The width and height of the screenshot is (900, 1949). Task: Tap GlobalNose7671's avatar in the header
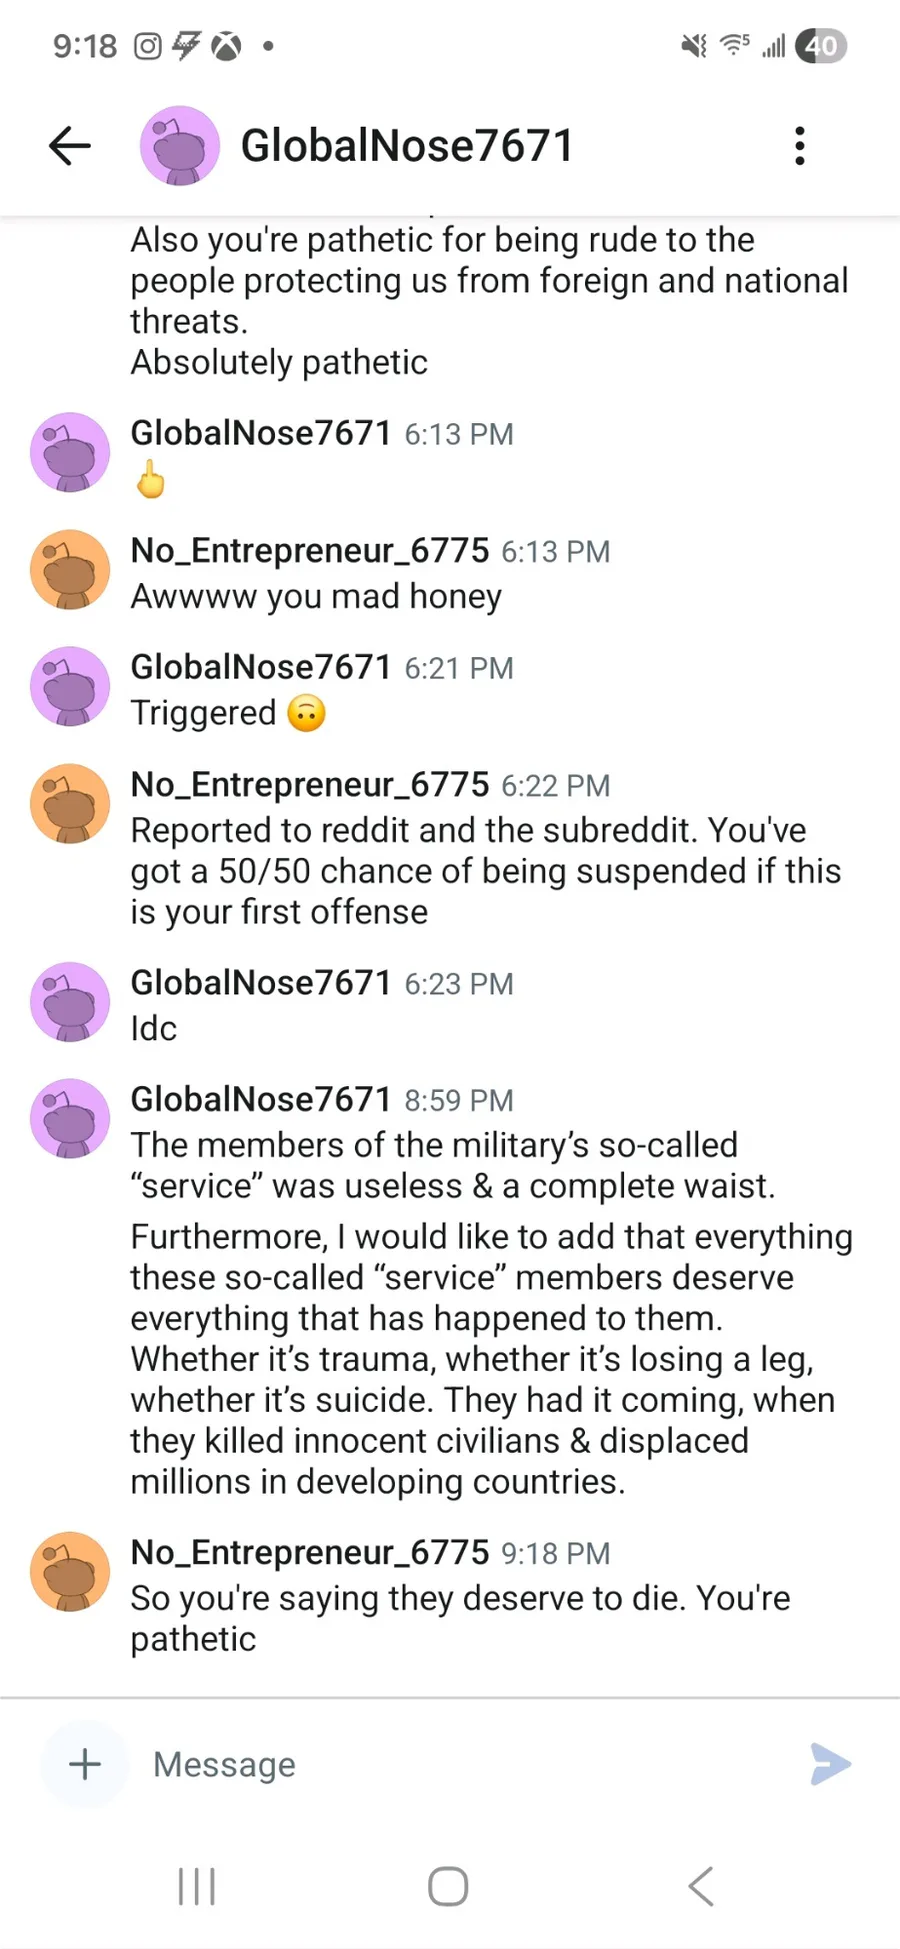(x=179, y=146)
